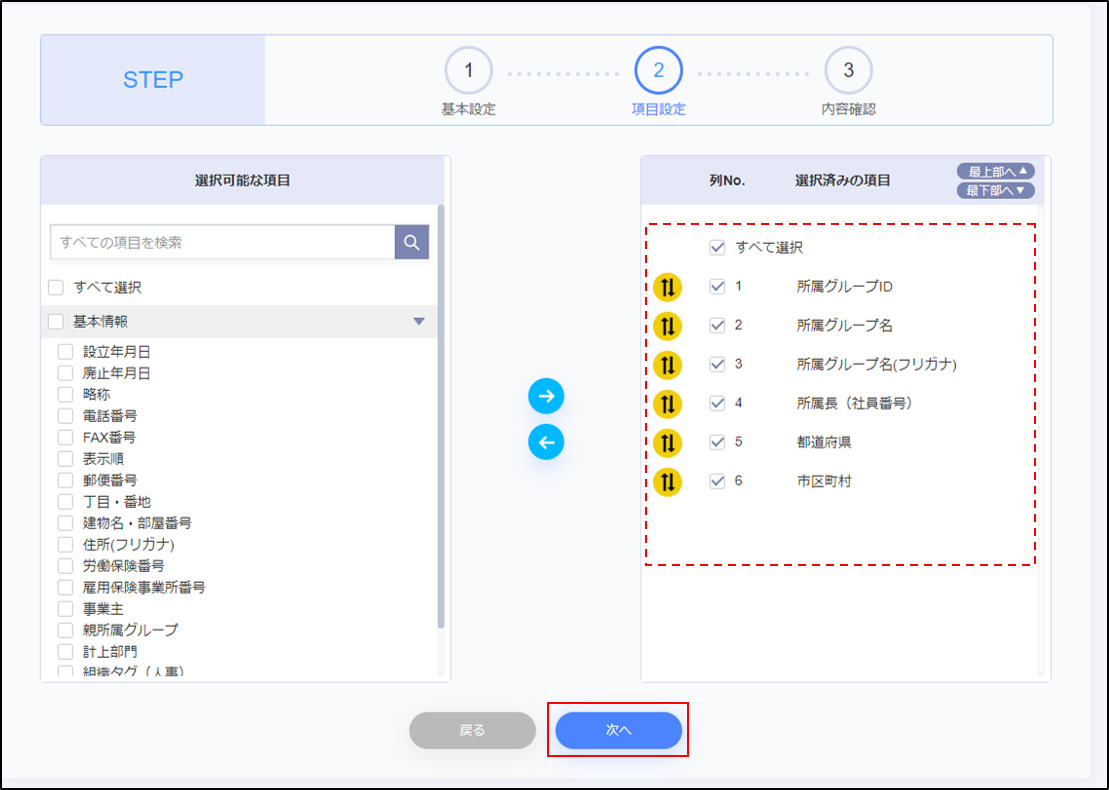
Task: Click the reorder icon beside 都道府県
Action: coord(668,443)
